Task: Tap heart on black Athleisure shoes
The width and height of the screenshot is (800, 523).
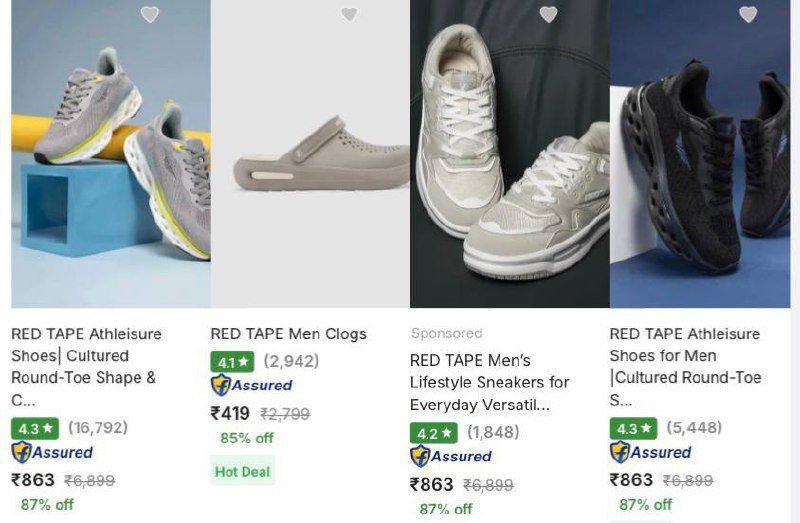Action: point(748,14)
